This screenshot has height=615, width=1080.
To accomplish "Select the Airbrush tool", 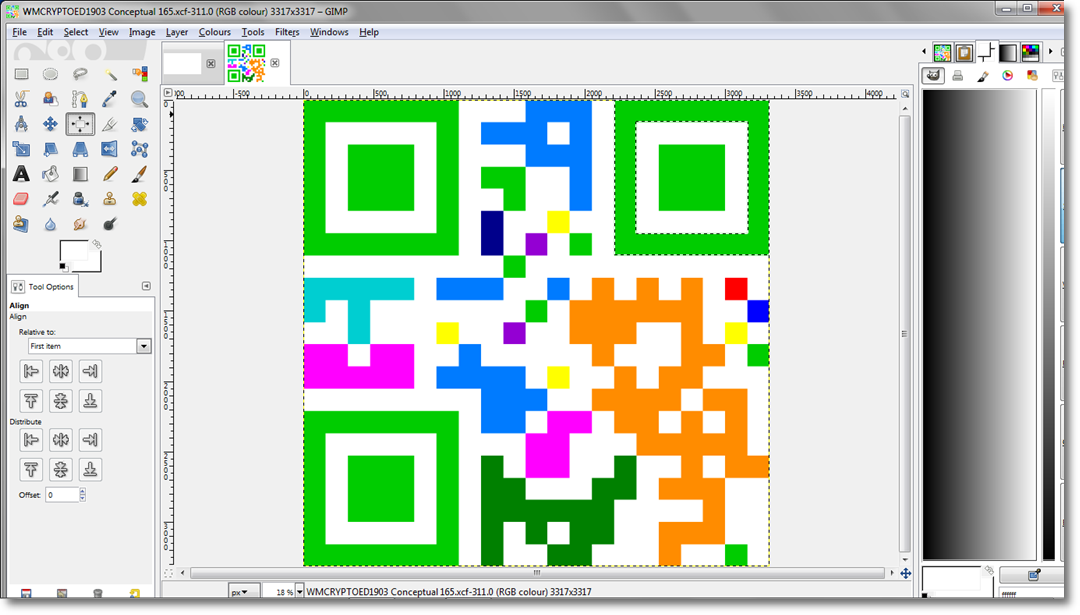I will [x=50, y=199].
